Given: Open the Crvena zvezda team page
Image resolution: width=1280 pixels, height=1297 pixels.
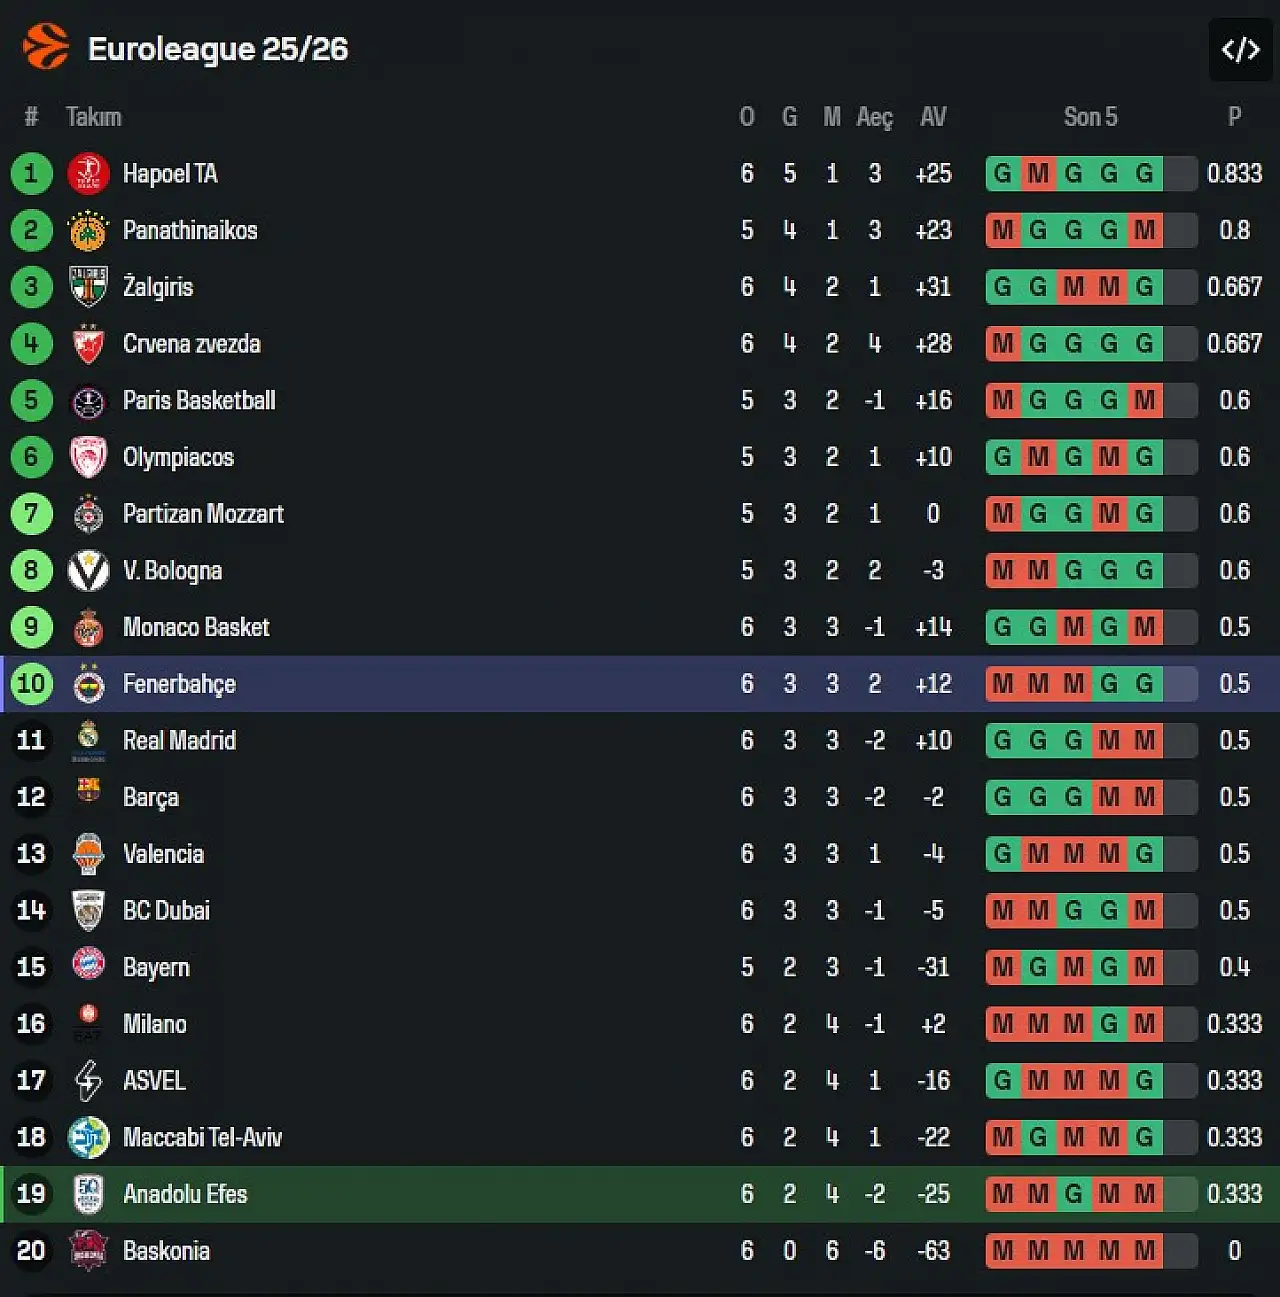Looking at the screenshot, I should pos(191,344).
